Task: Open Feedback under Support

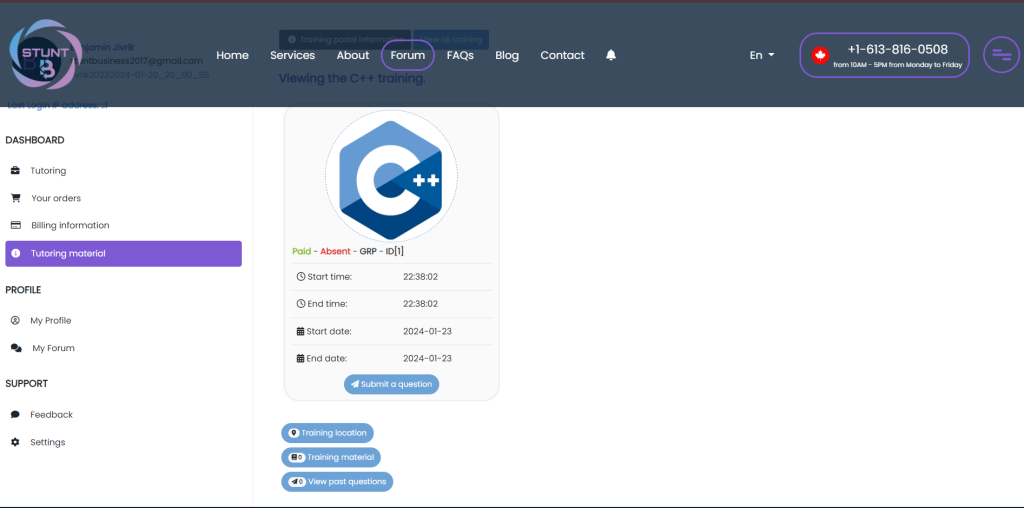Action: [x=123, y=415]
